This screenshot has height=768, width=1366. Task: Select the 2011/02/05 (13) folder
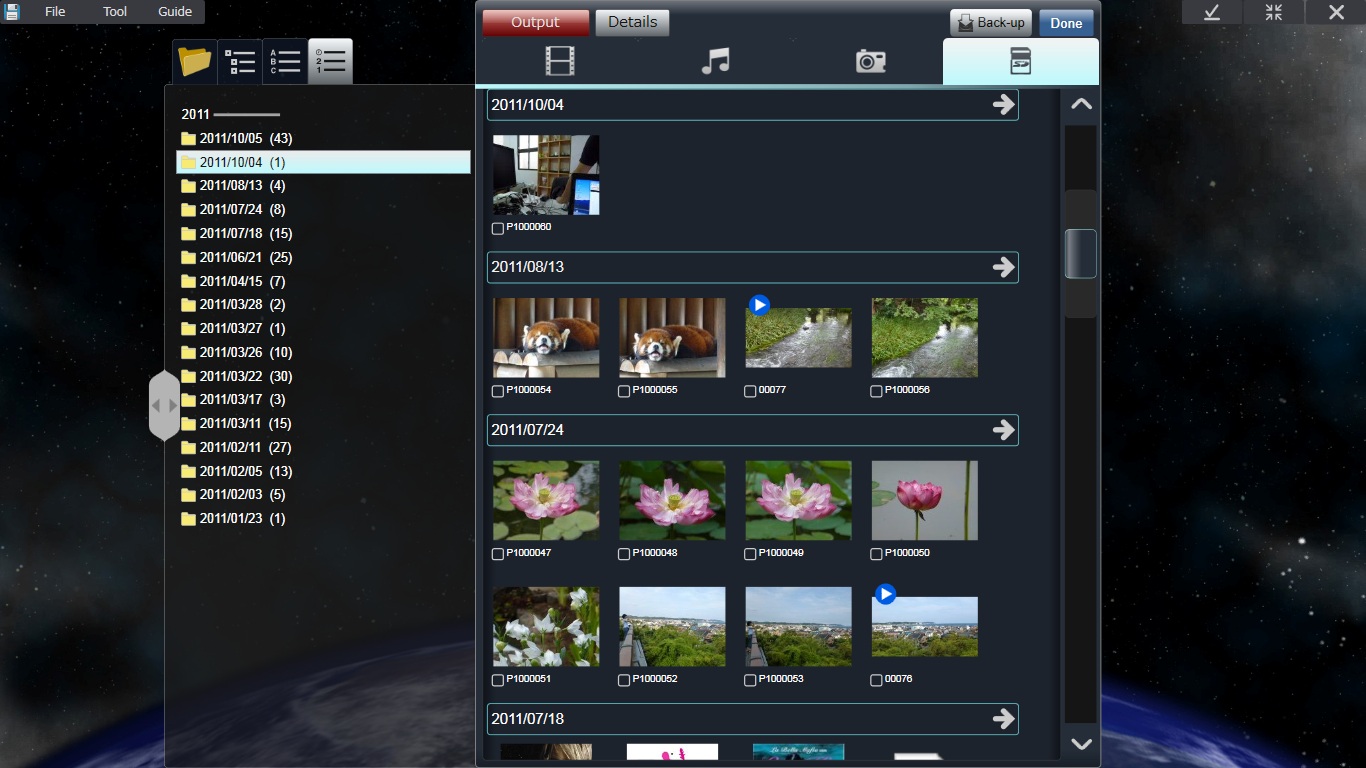click(323, 472)
